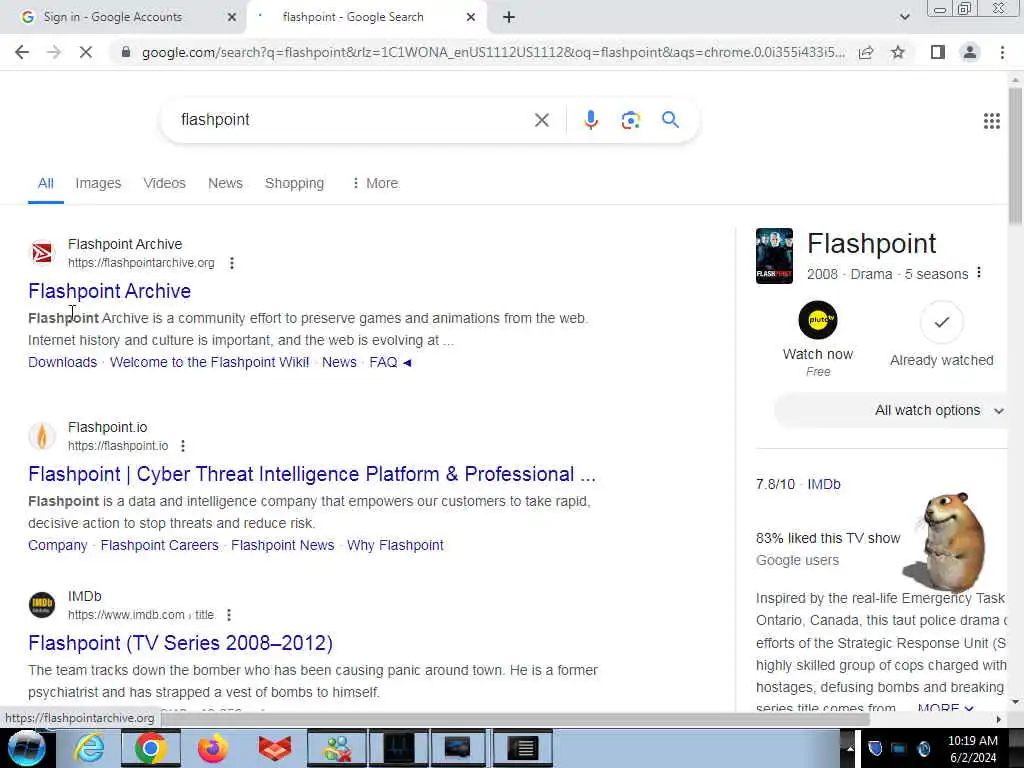Open options in Flashpoint knowledge panel
This screenshot has height=768, width=1024.
point(978,273)
